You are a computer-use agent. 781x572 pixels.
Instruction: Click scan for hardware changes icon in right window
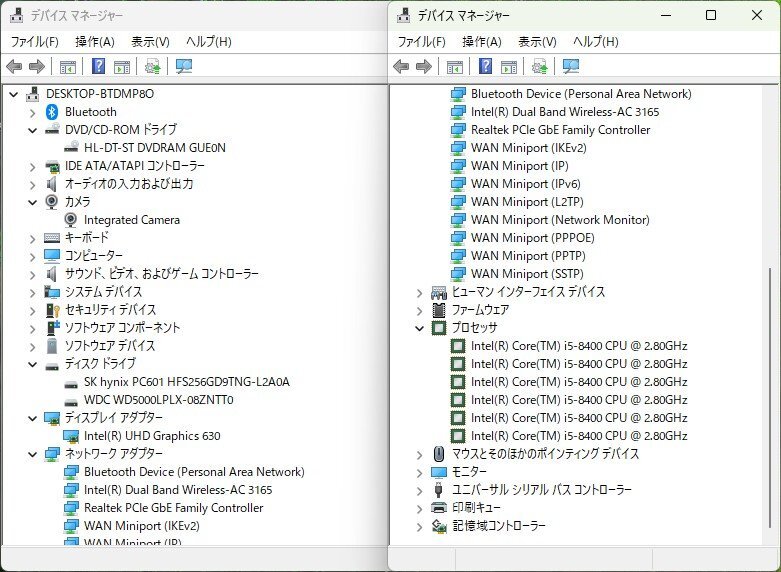[571, 66]
